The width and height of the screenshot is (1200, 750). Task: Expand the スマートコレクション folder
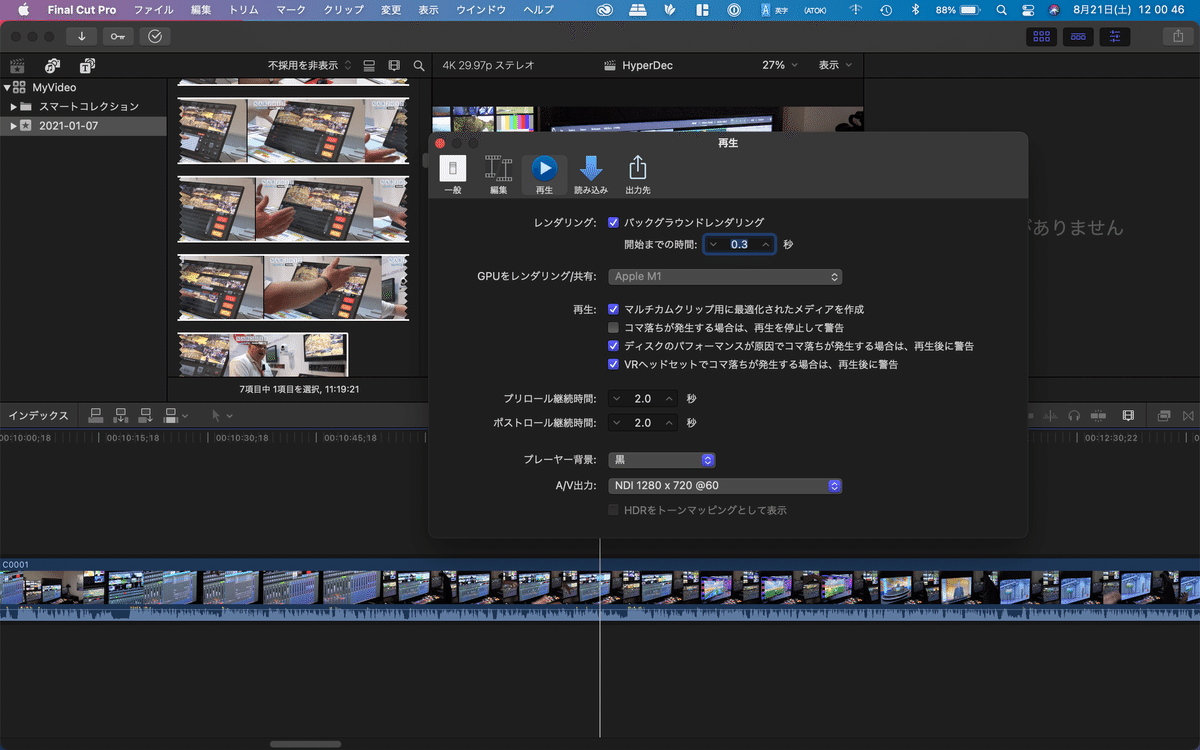(x=14, y=107)
